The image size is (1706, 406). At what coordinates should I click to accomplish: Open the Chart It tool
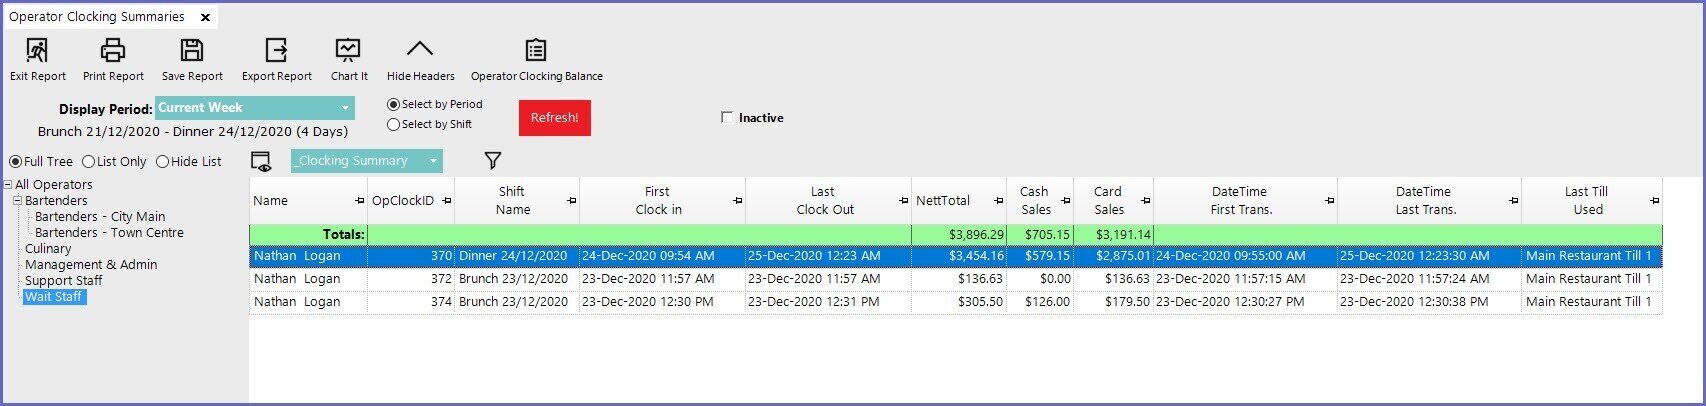coord(348,51)
